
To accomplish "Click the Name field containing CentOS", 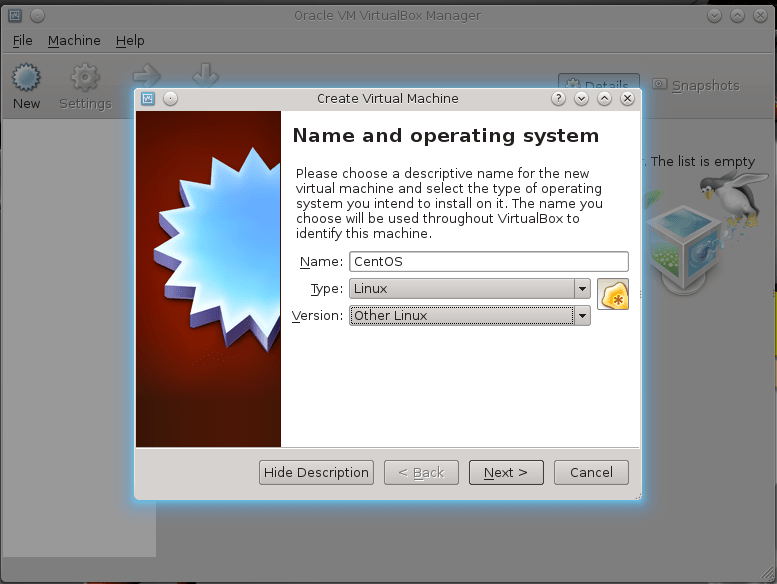I will click(x=489, y=262).
